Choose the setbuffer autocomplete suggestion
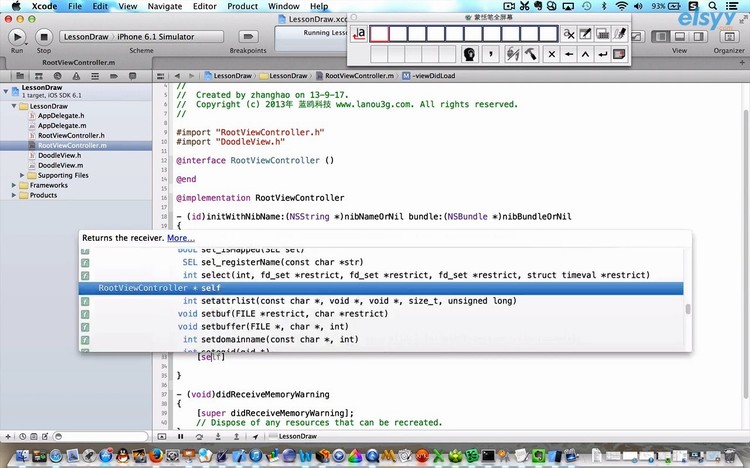This screenshot has height=468, width=750. (381, 327)
